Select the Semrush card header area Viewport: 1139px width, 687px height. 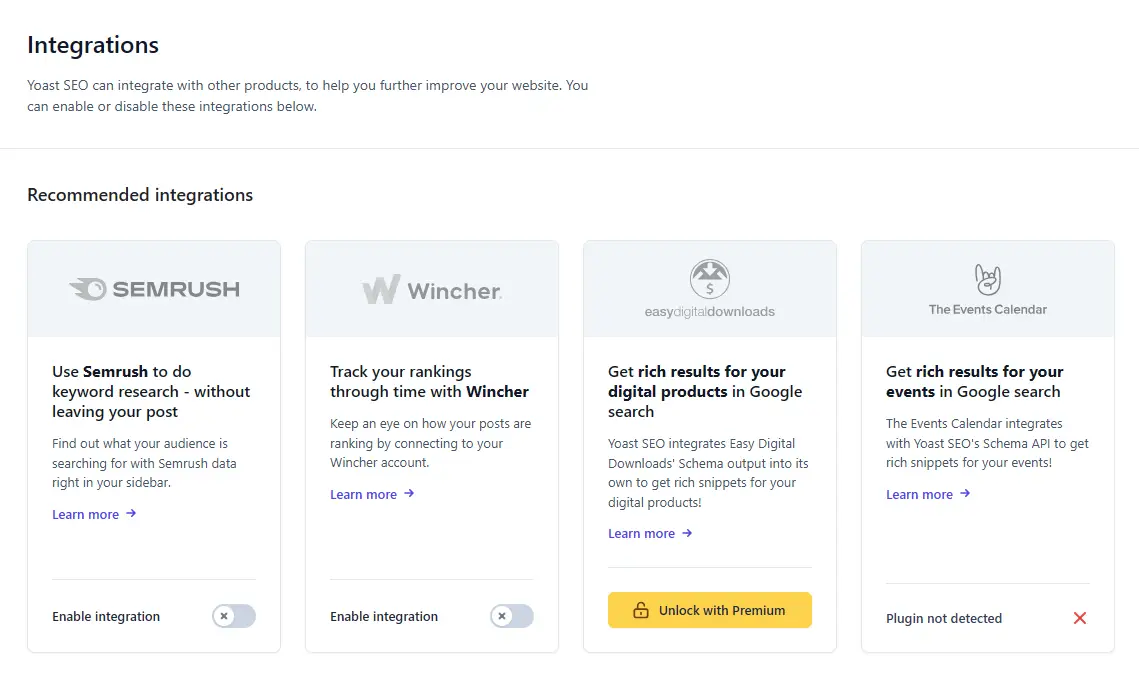point(153,288)
